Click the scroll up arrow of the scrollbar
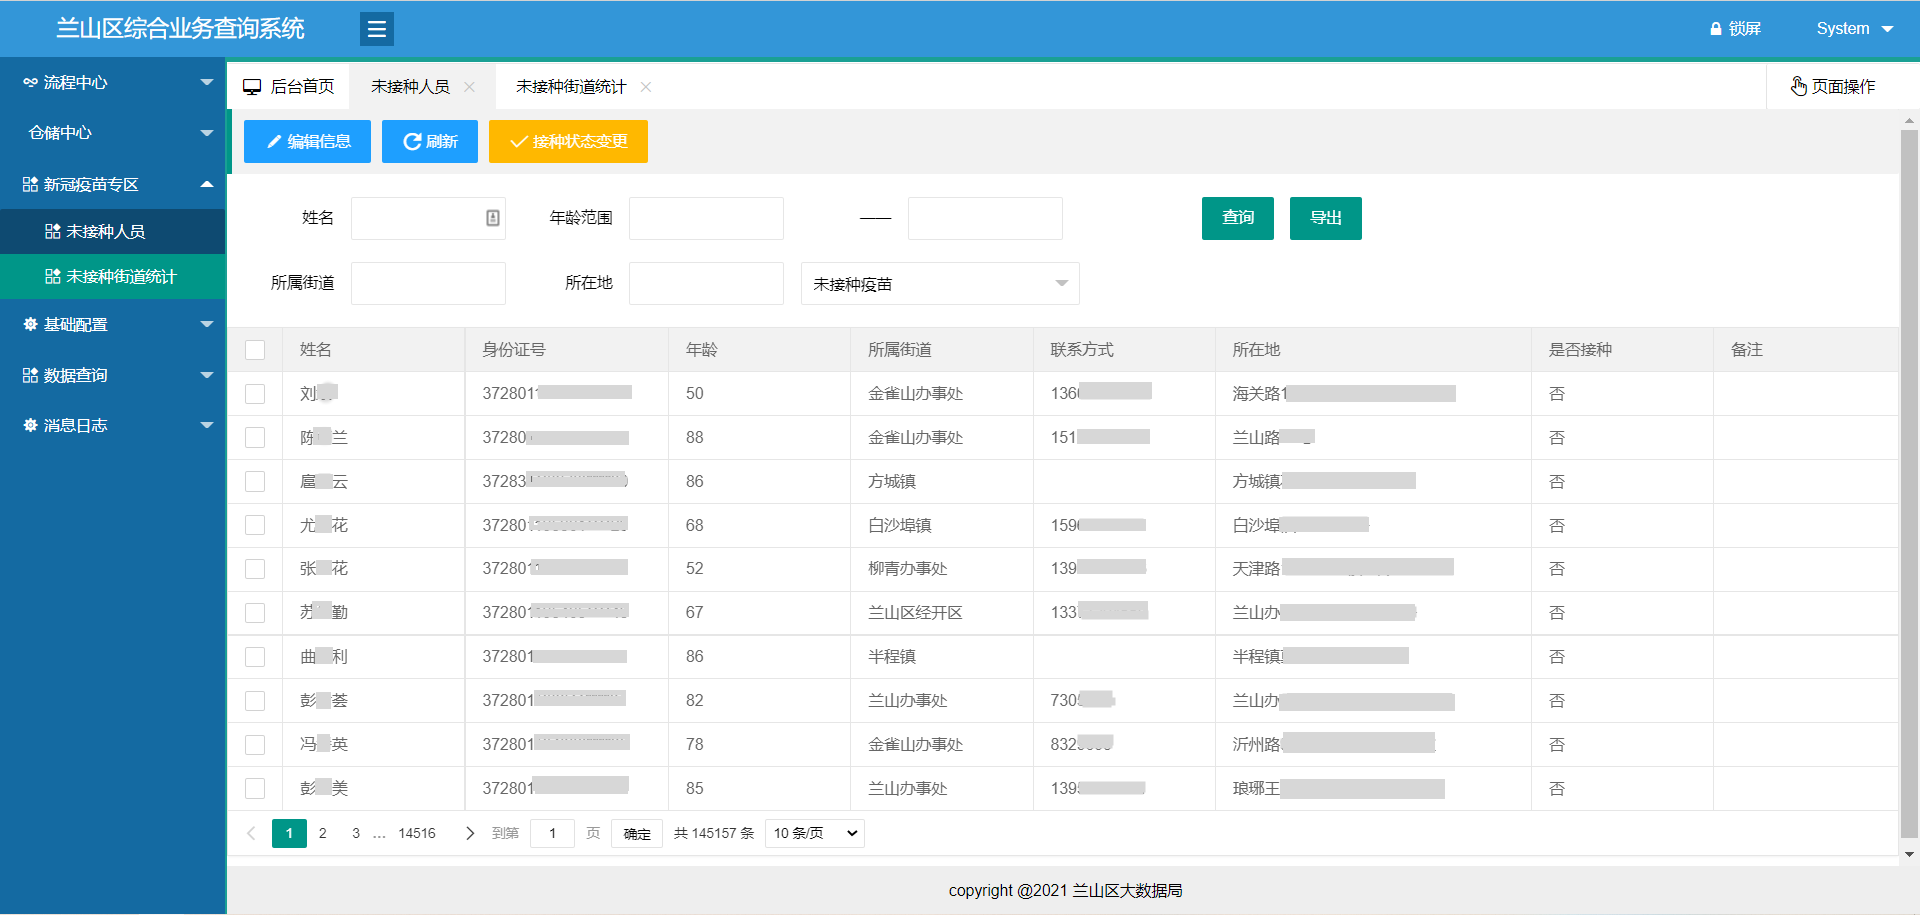The height and width of the screenshot is (915, 1920). point(1909,120)
